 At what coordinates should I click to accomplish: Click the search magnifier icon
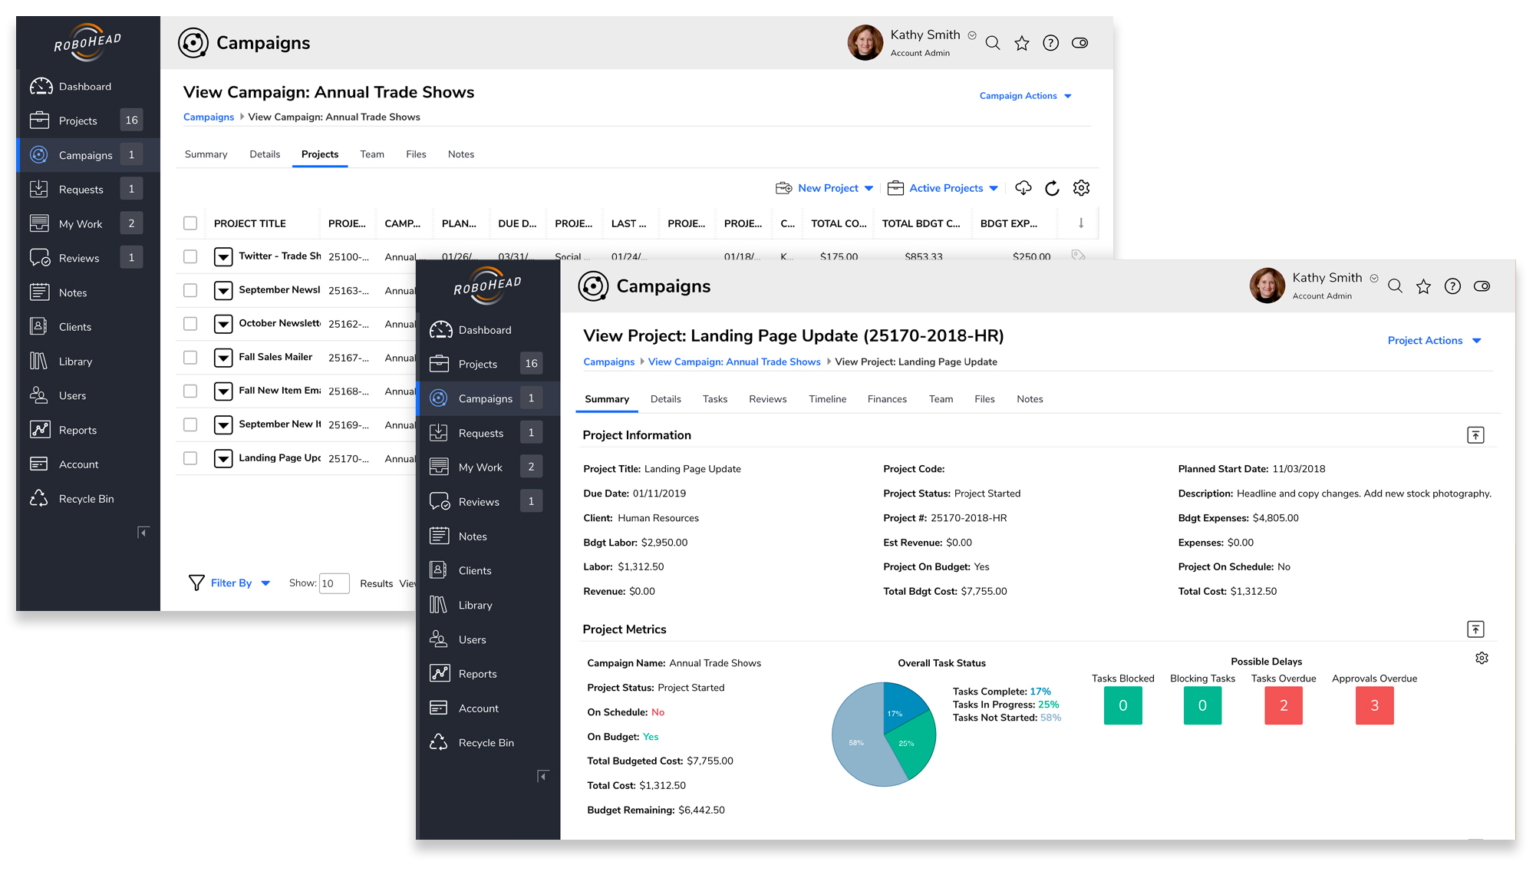coord(1395,285)
